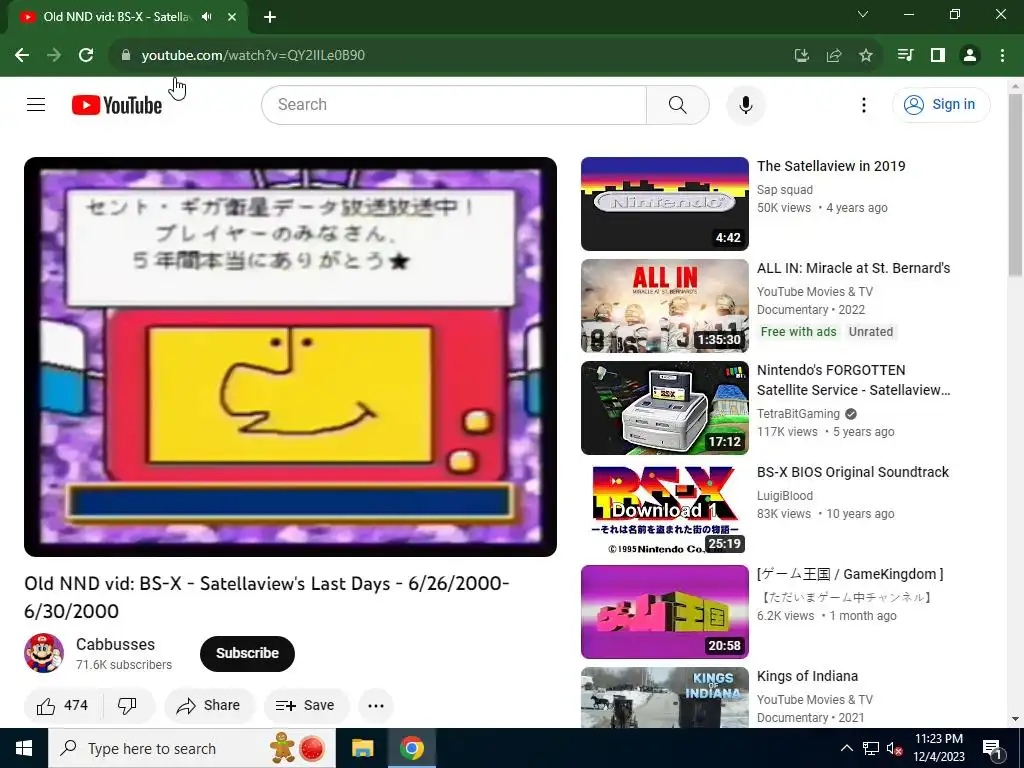Viewport: 1024px width, 768px height.
Task: Click the video player to pause
Action: coord(290,357)
